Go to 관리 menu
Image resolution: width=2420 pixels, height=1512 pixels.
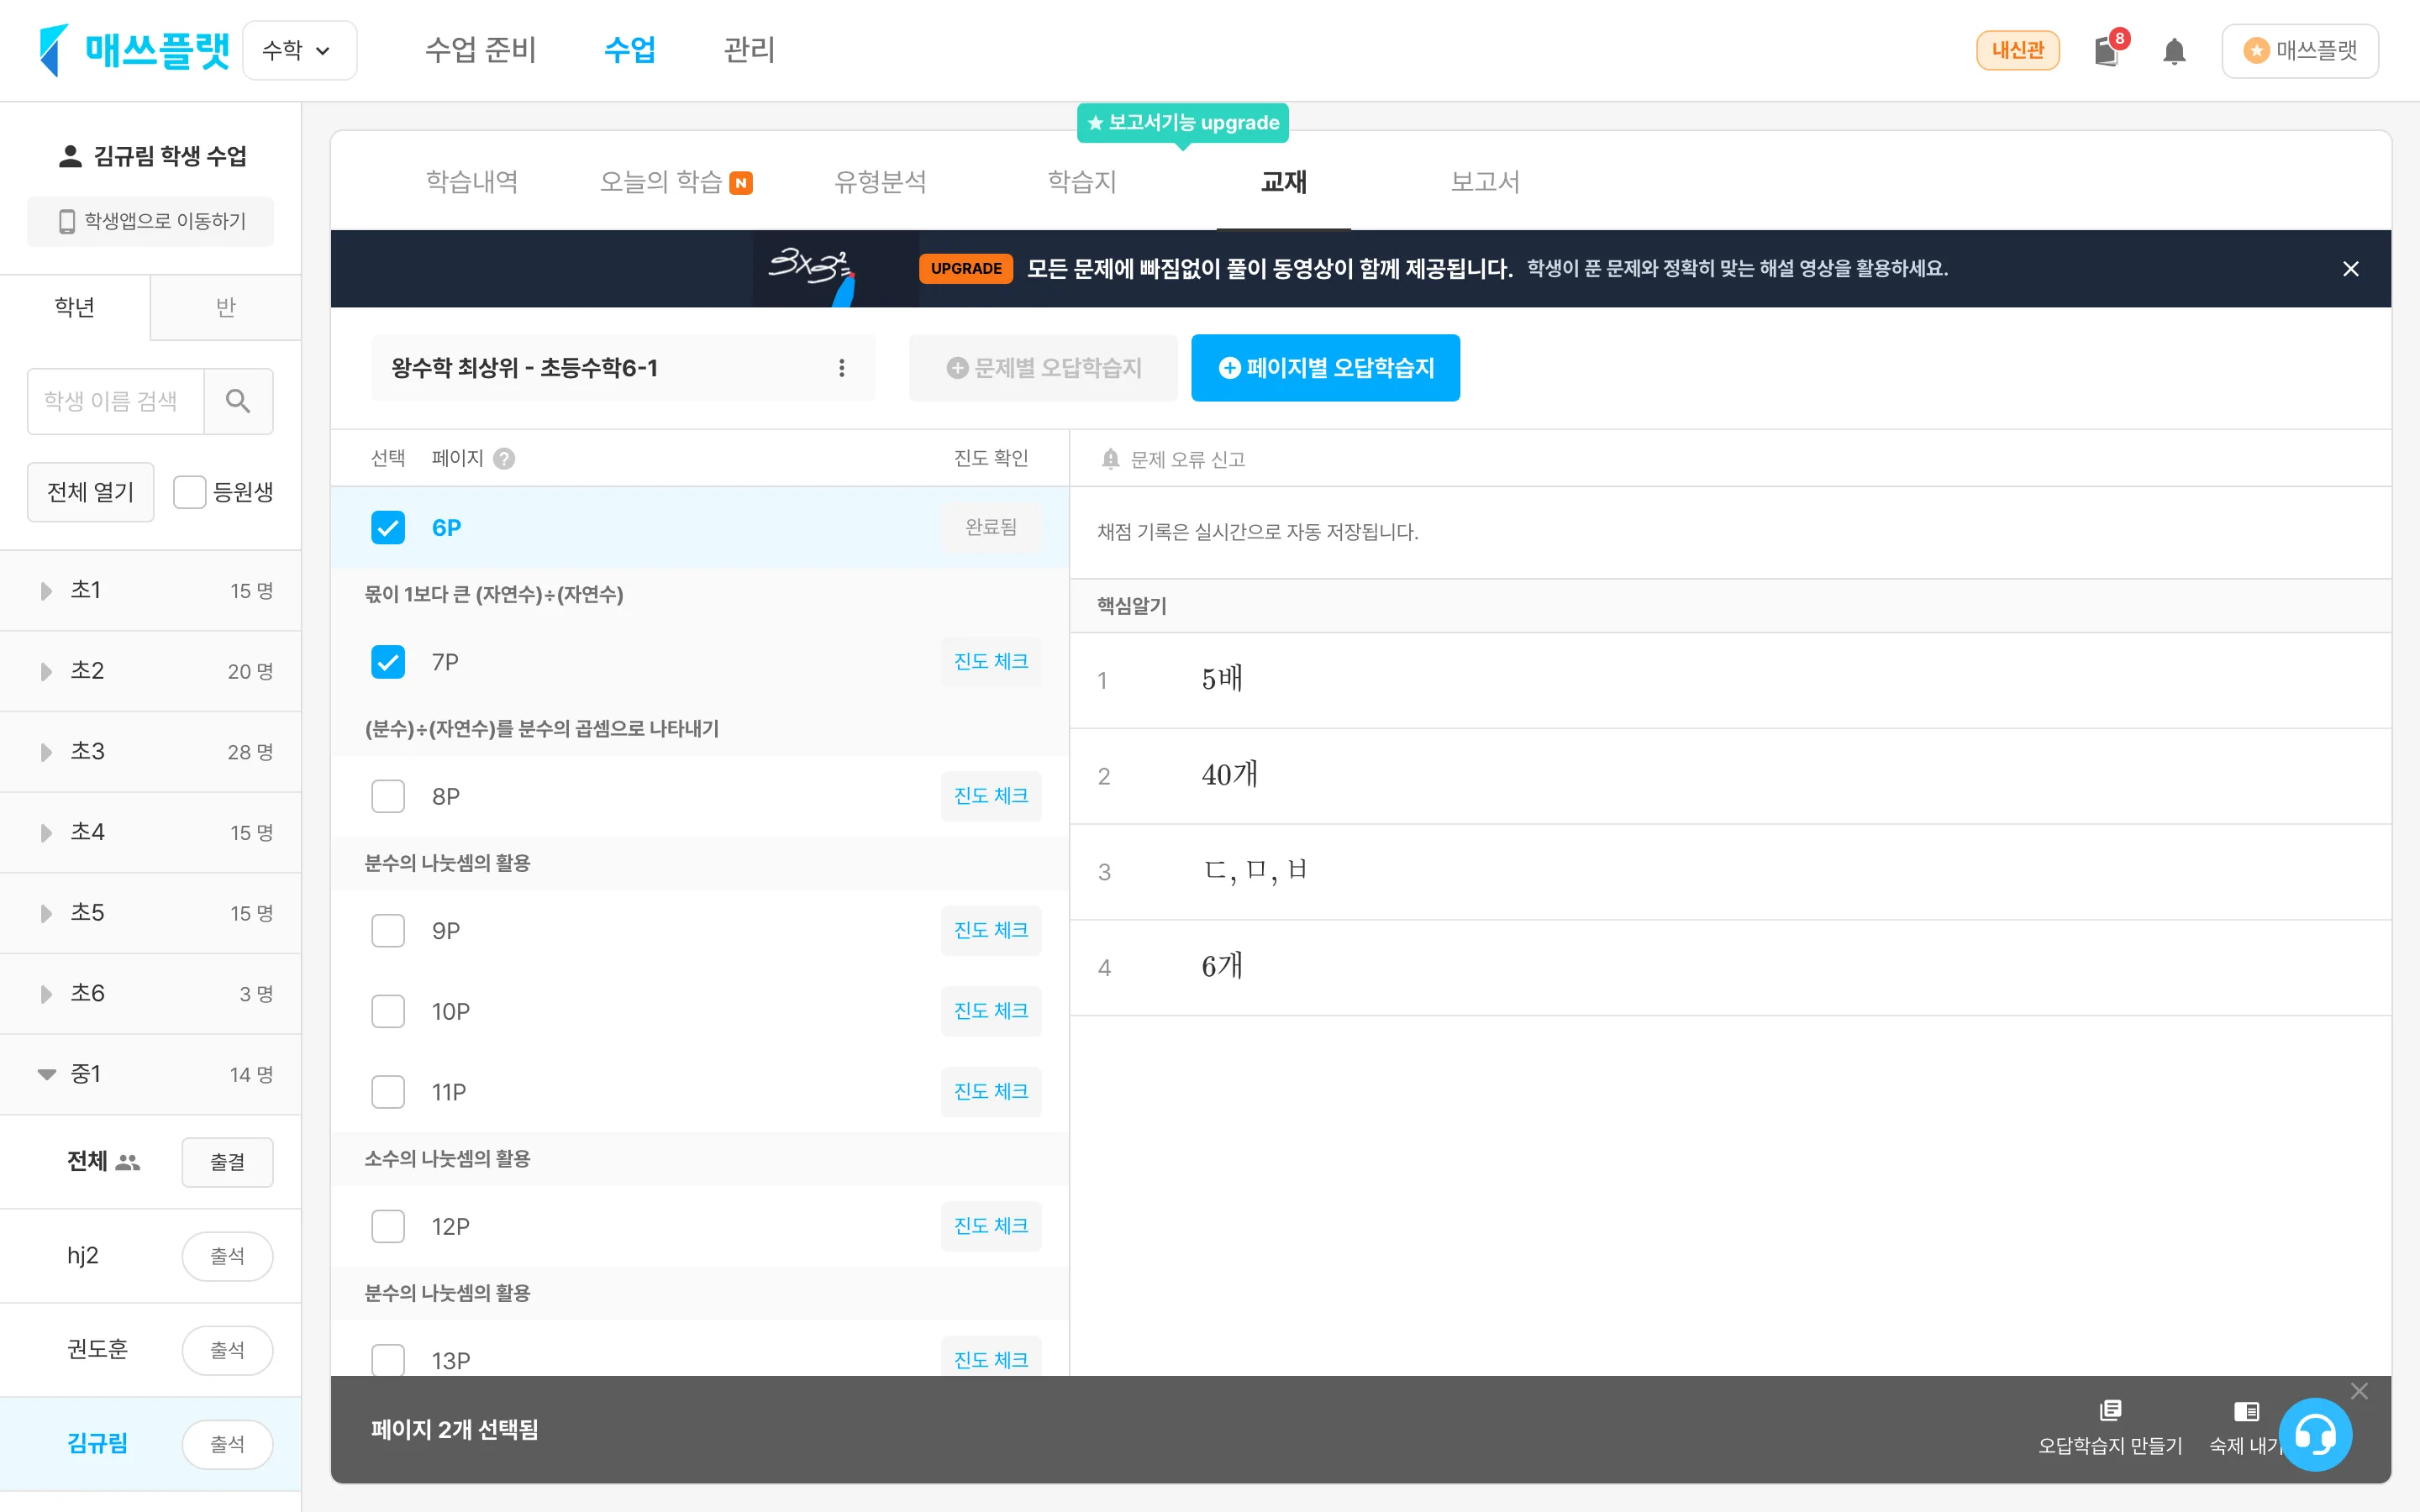[x=749, y=50]
